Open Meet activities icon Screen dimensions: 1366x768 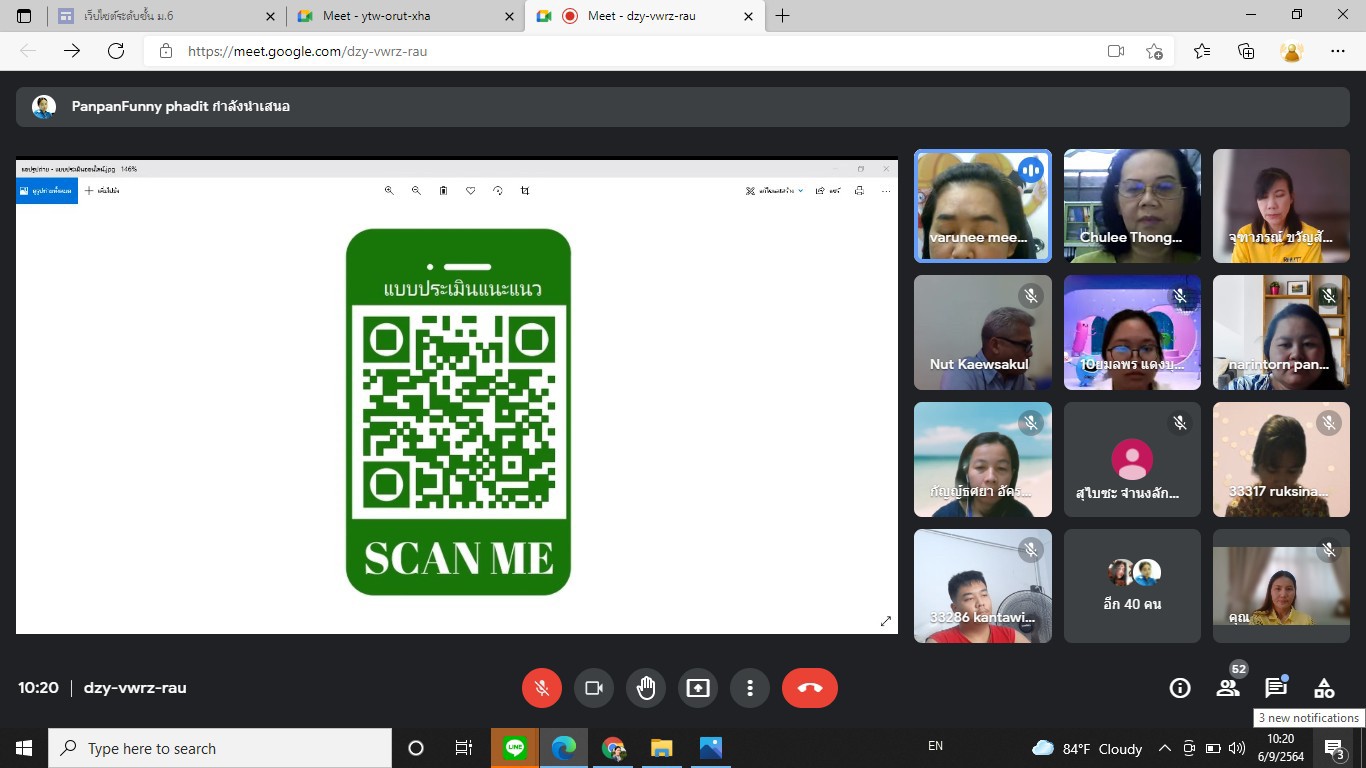pyautogui.click(x=1324, y=688)
